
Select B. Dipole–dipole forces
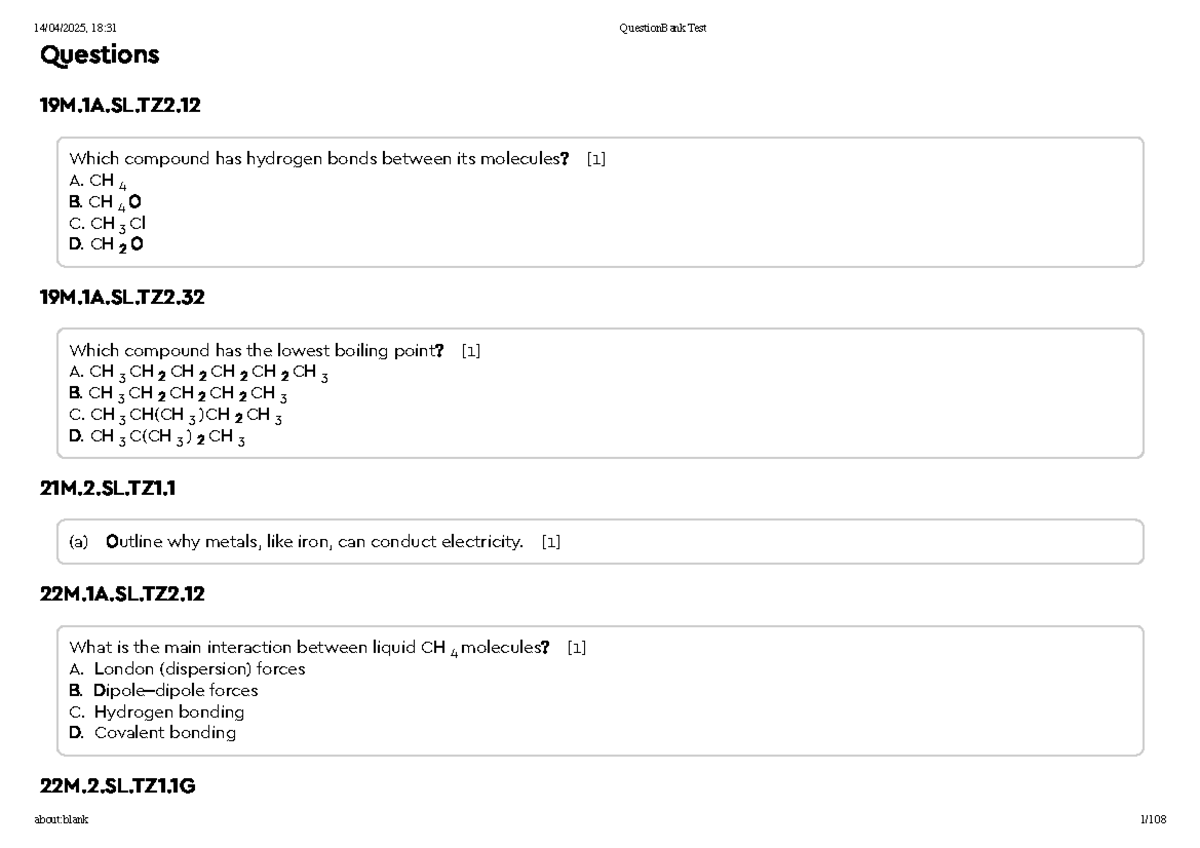coord(164,690)
